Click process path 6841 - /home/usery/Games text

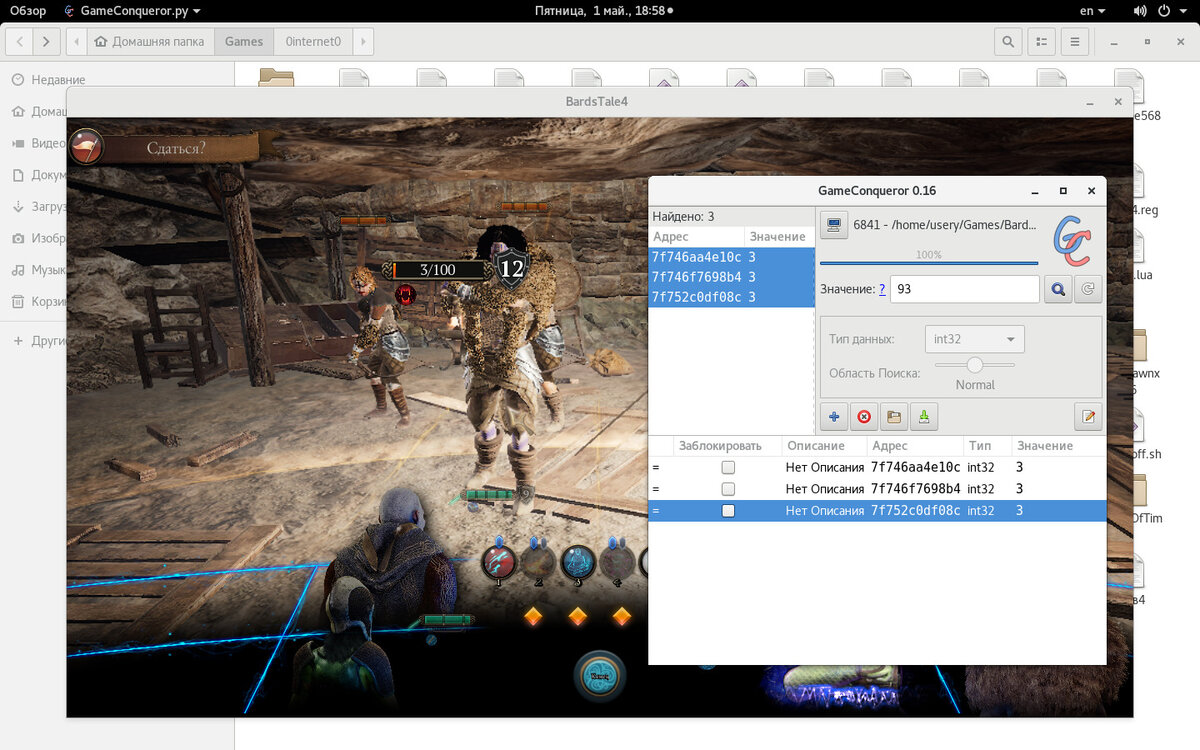point(945,226)
